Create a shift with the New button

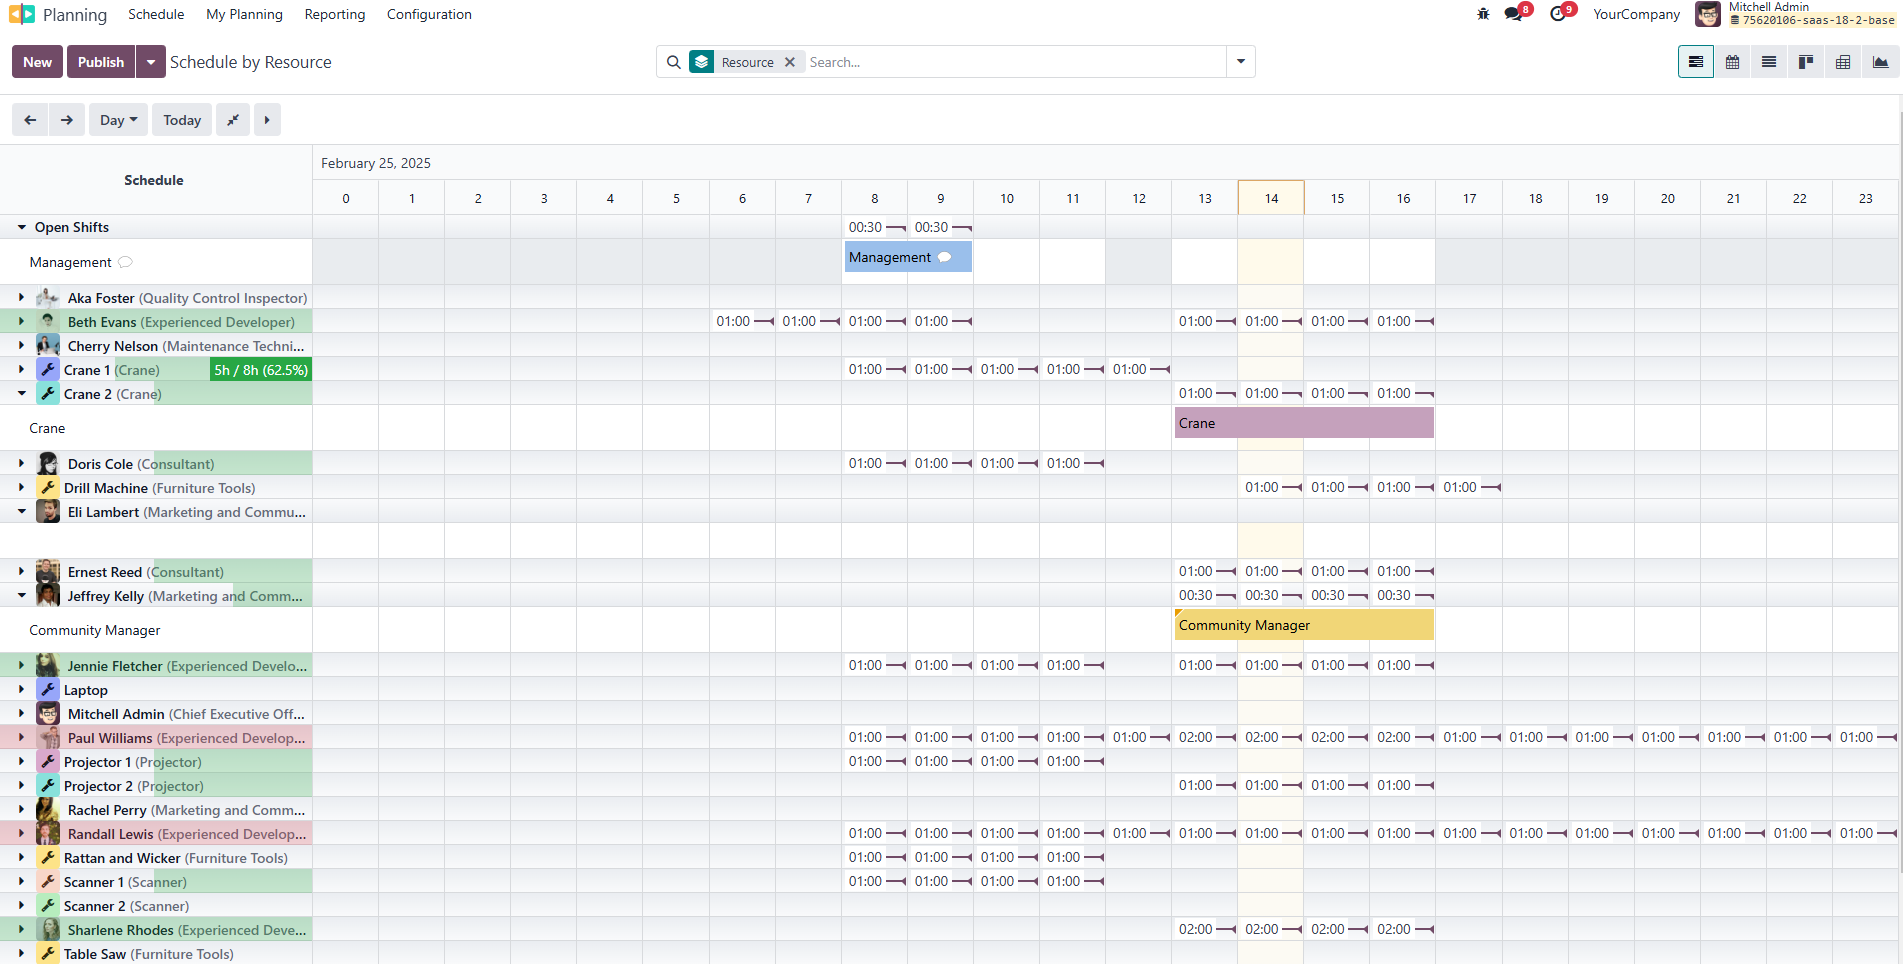(x=36, y=61)
